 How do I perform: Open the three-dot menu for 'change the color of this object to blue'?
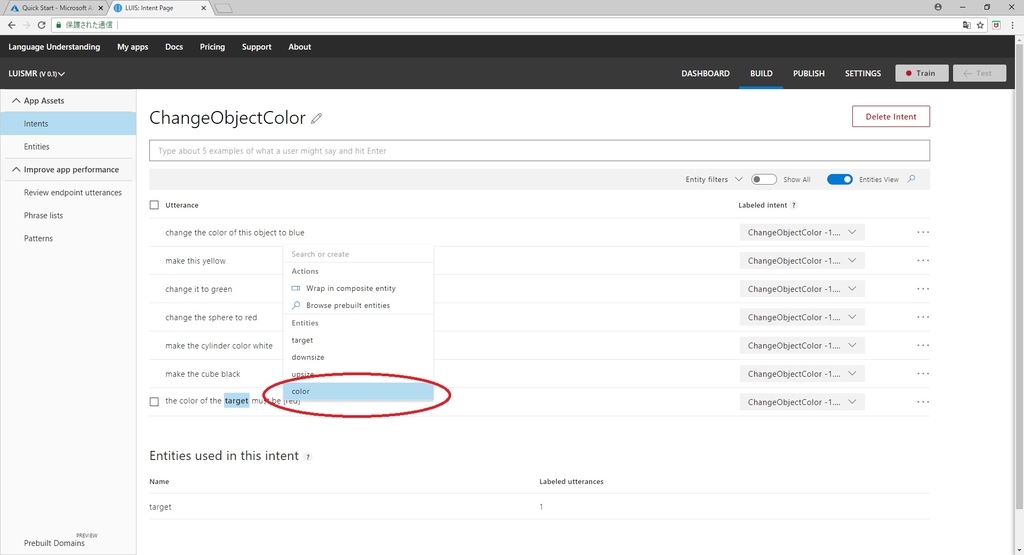pyautogui.click(x=923, y=232)
